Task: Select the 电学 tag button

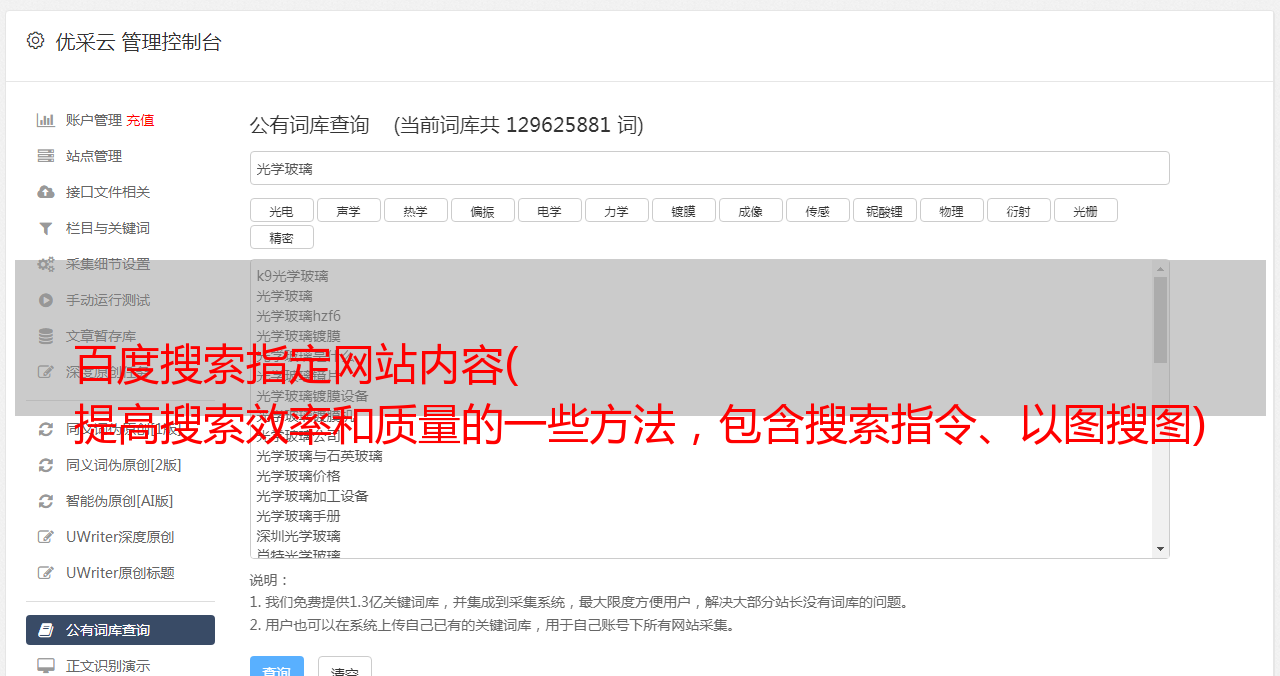Action: point(549,210)
